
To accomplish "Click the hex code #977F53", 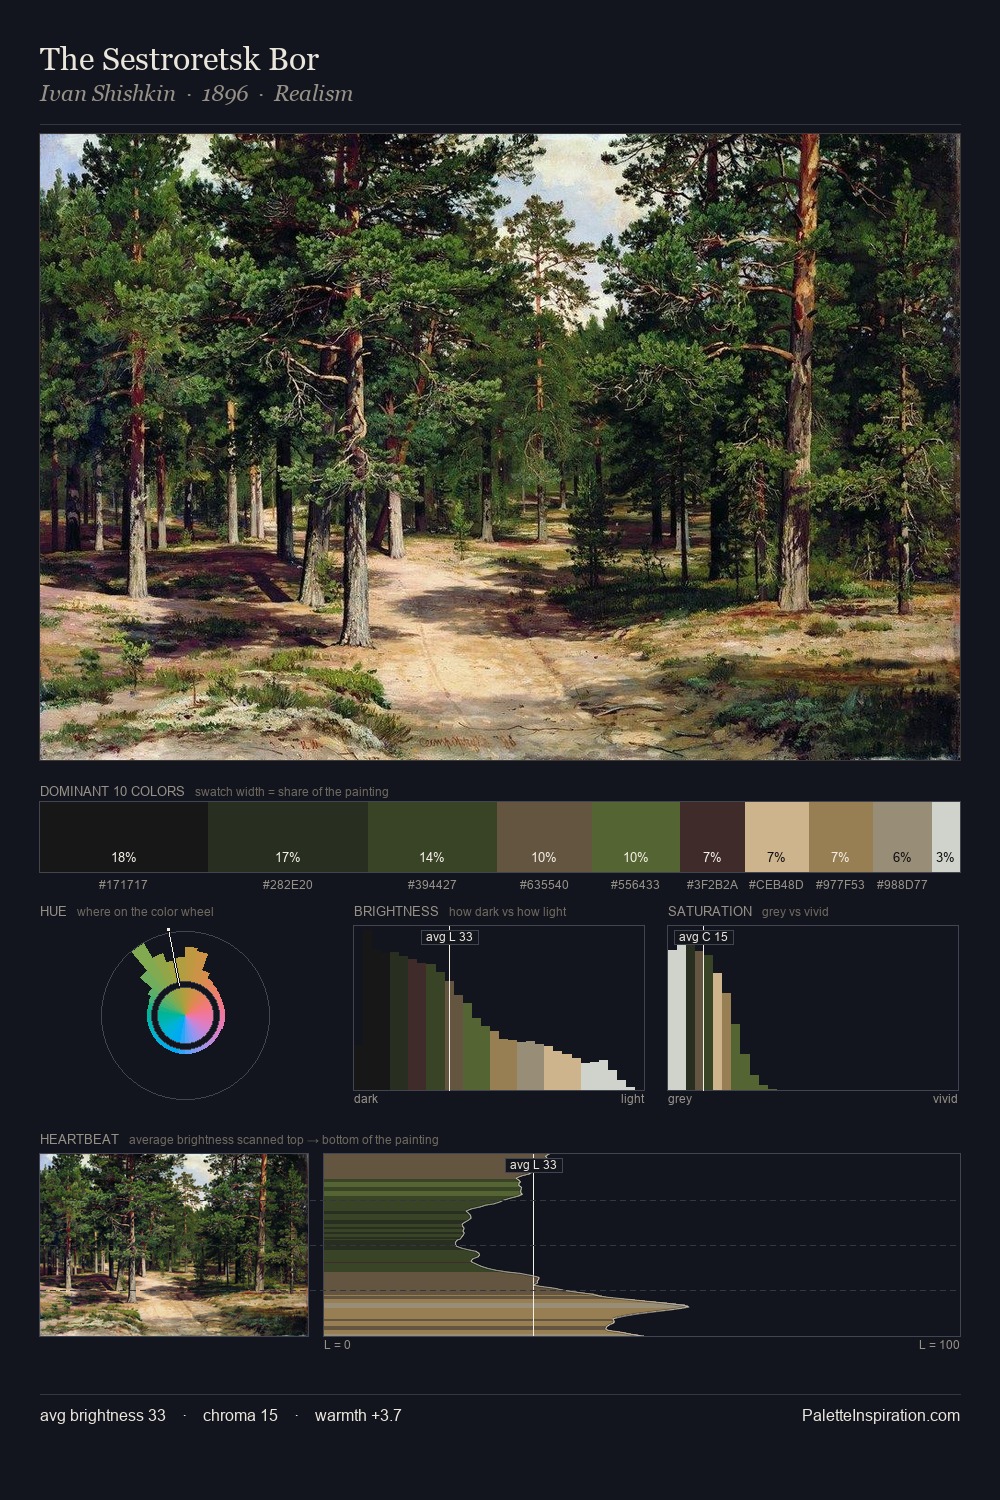I will [840, 885].
